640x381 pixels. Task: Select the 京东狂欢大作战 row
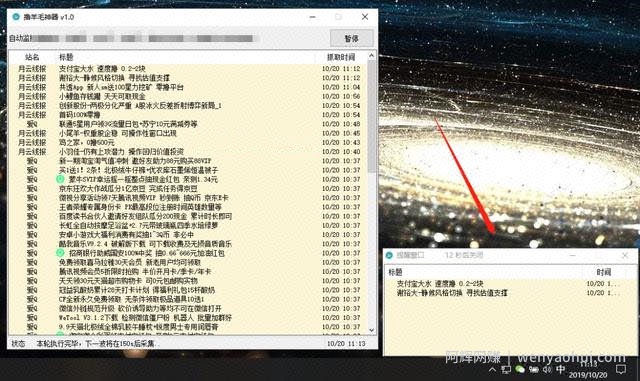coord(189,188)
